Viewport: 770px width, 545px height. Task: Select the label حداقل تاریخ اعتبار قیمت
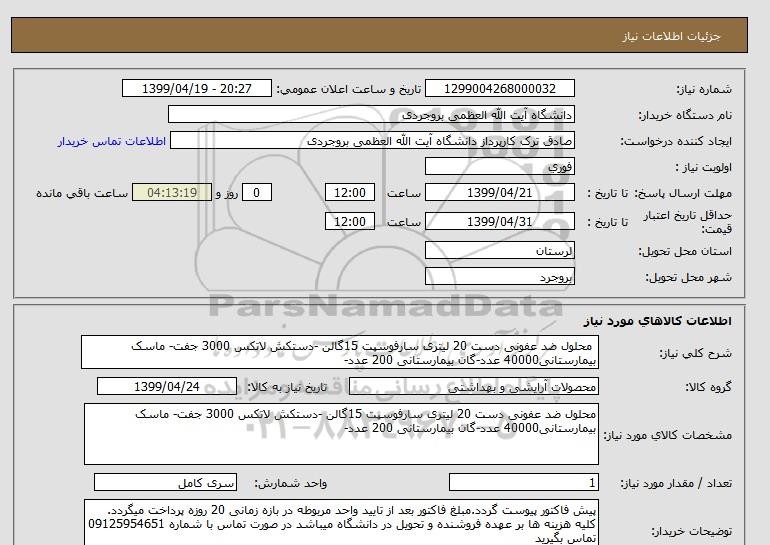point(688,222)
